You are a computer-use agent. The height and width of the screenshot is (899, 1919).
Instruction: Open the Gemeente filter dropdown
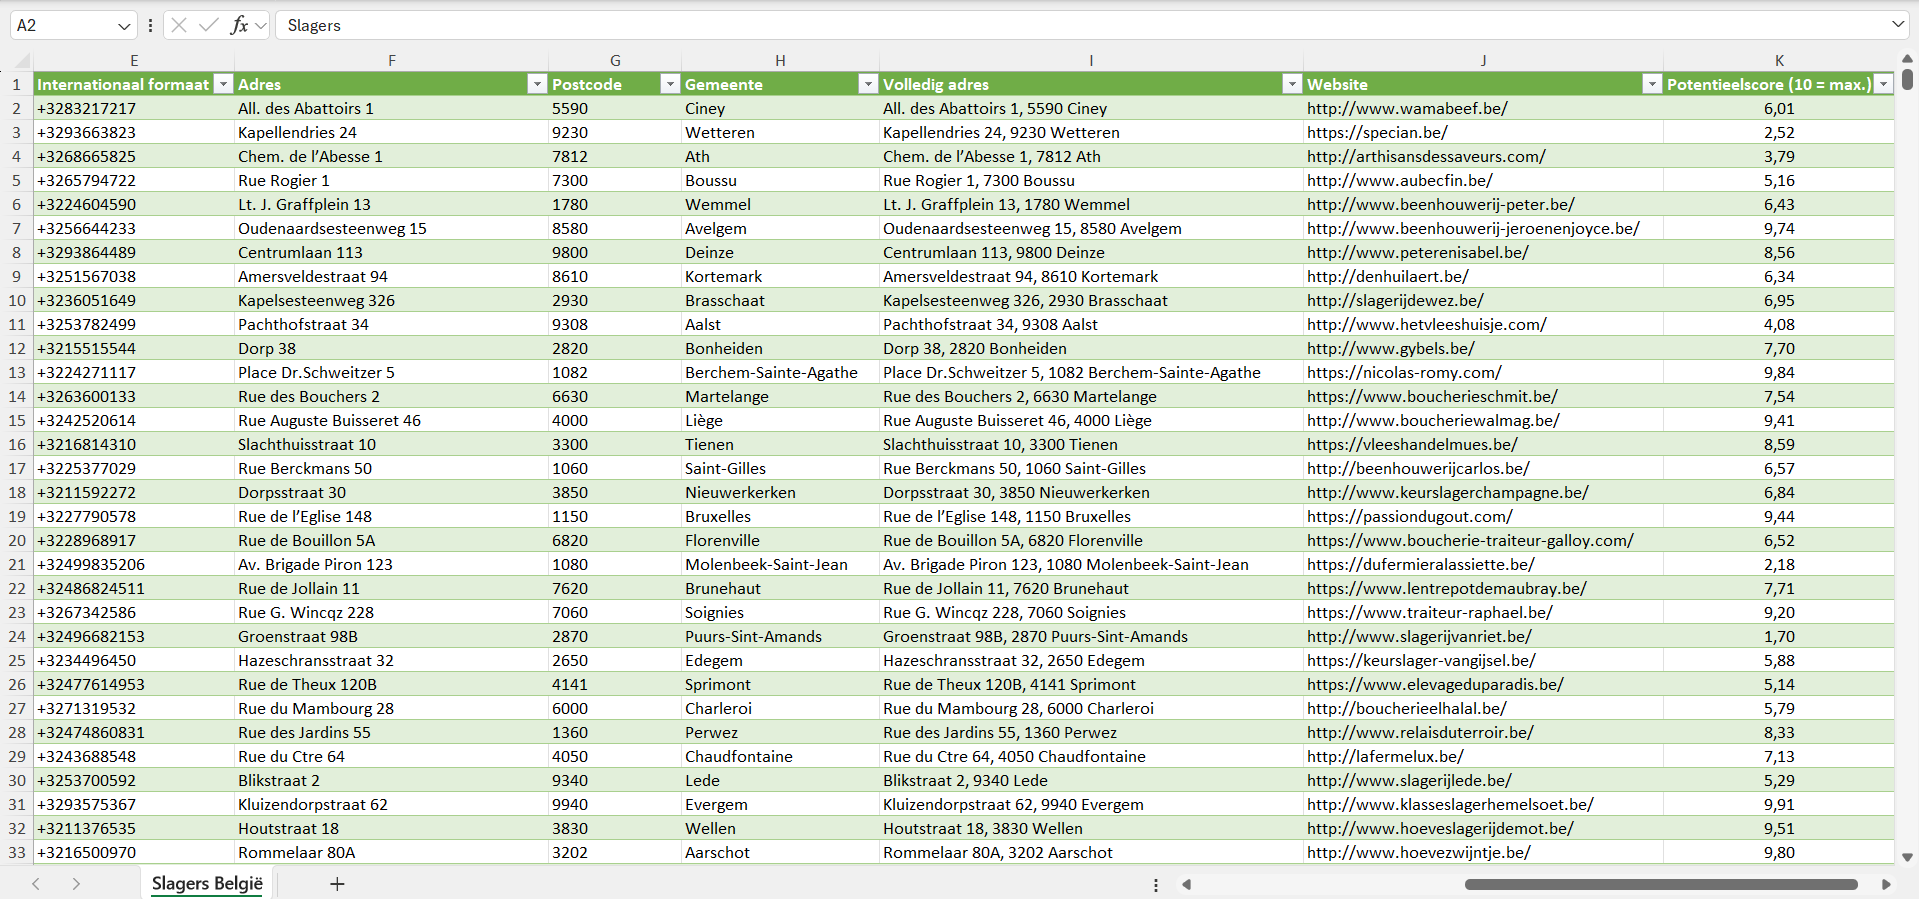tap(868, 84)
